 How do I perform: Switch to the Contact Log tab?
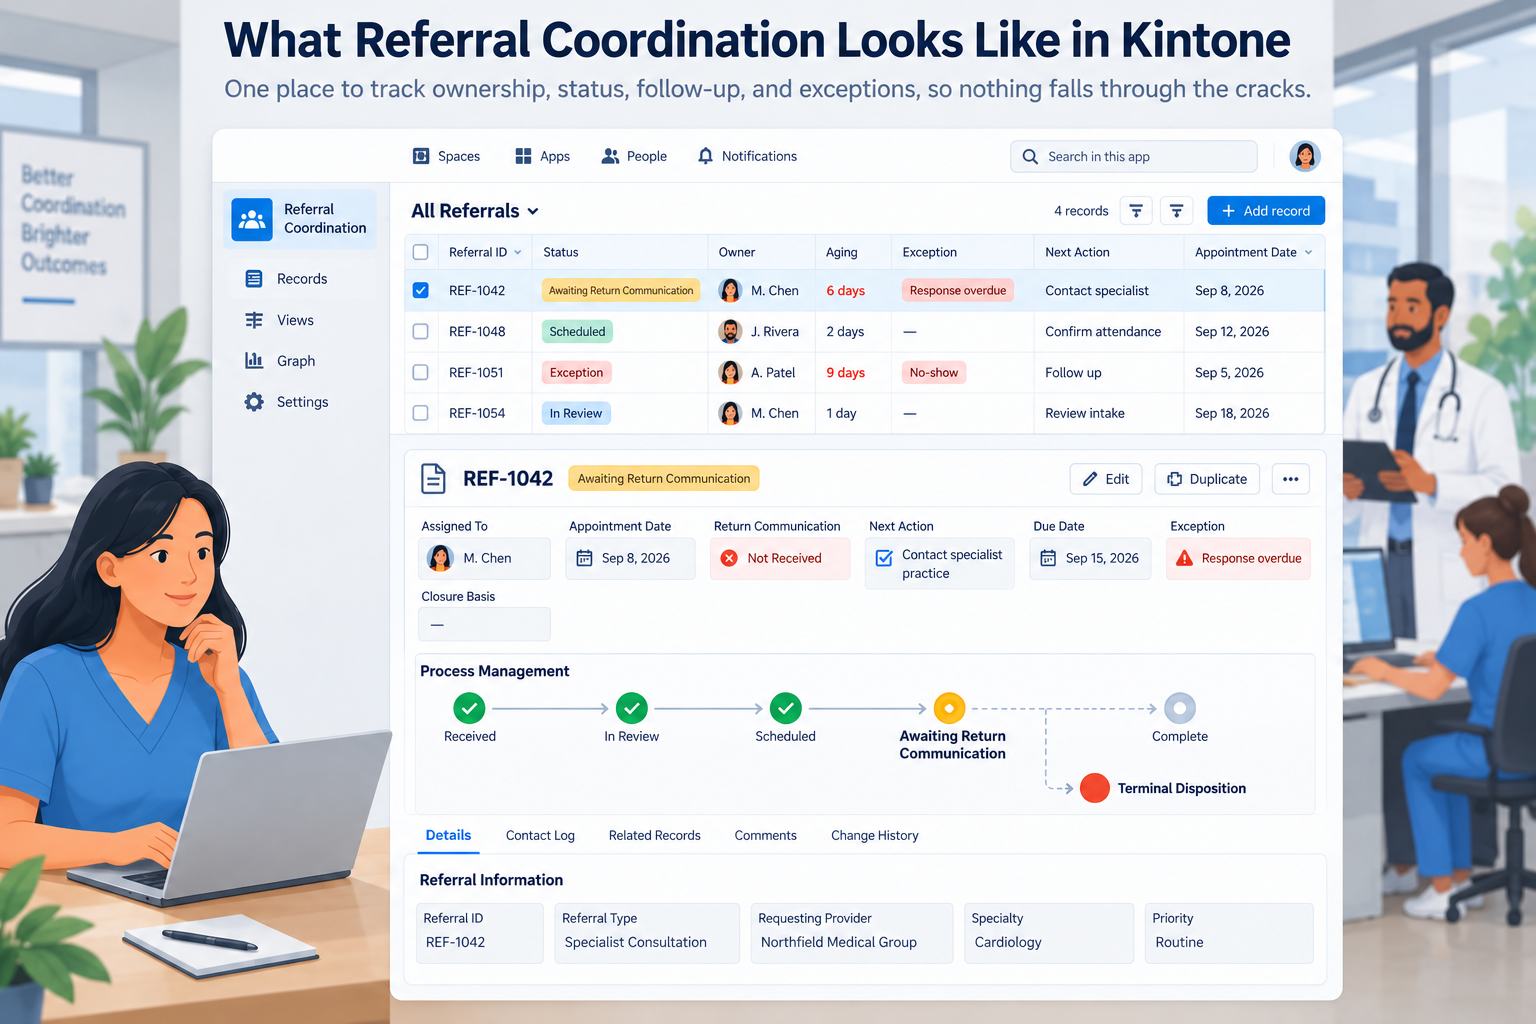(x=540, y=835)
